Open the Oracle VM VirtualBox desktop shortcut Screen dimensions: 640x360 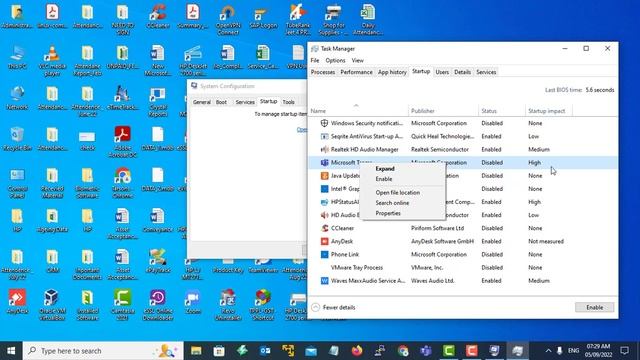point(52,305)
